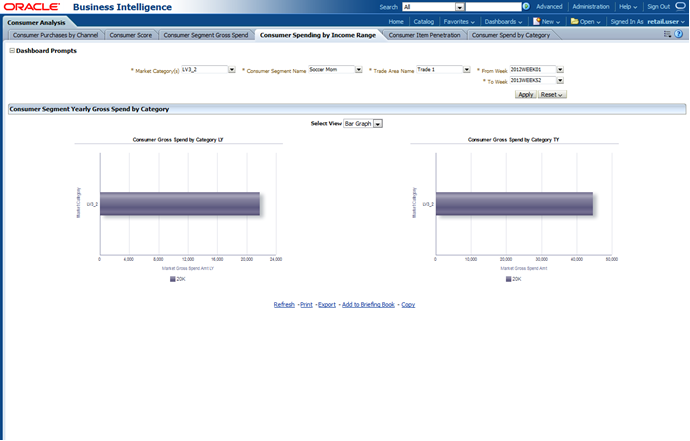Switch to Consumer Score tab
Viewport: 690px width, 441px height.
(x=131, y=35)
